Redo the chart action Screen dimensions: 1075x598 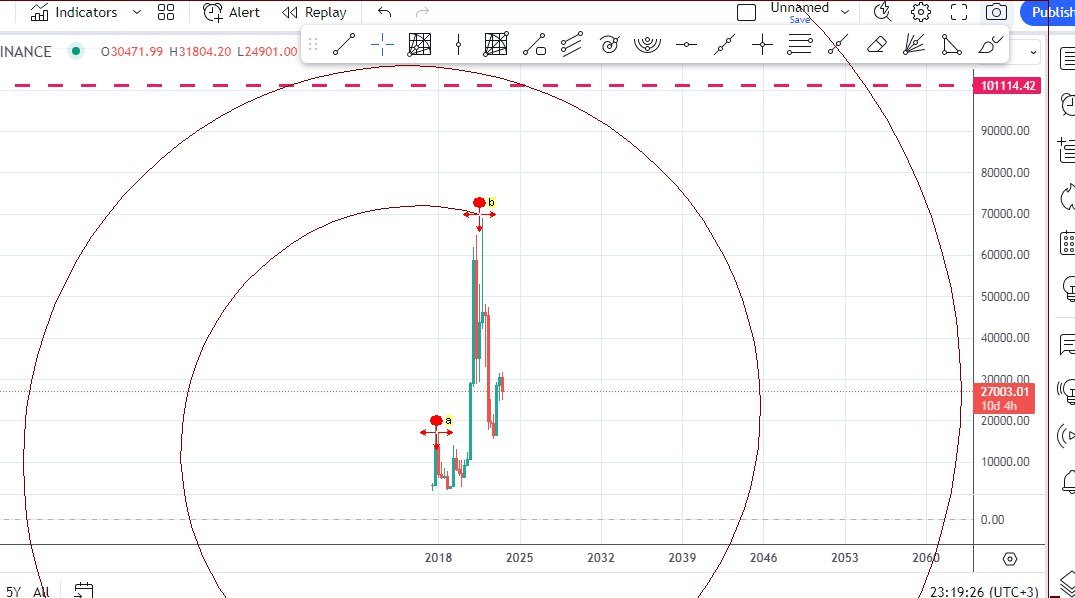coord(422,12)
